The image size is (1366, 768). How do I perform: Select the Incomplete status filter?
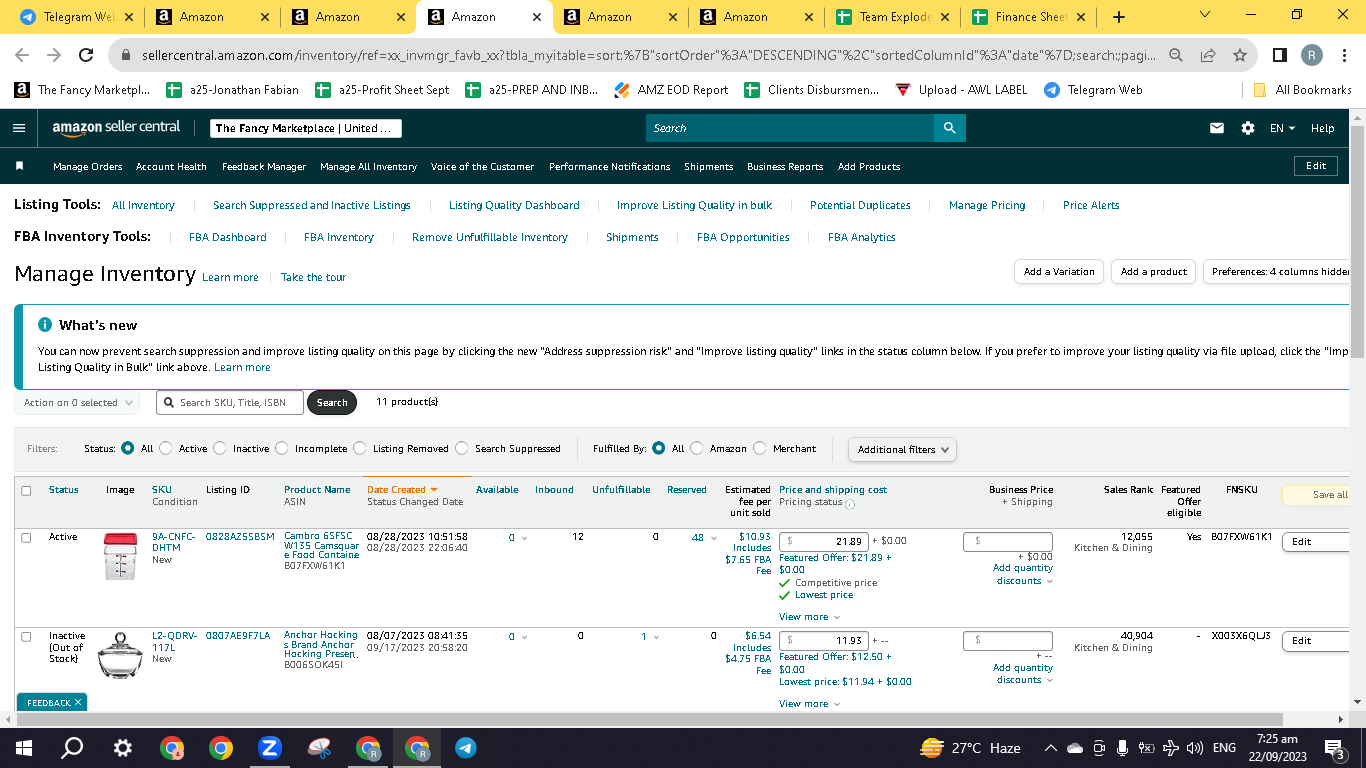click(x=282, y=449)
